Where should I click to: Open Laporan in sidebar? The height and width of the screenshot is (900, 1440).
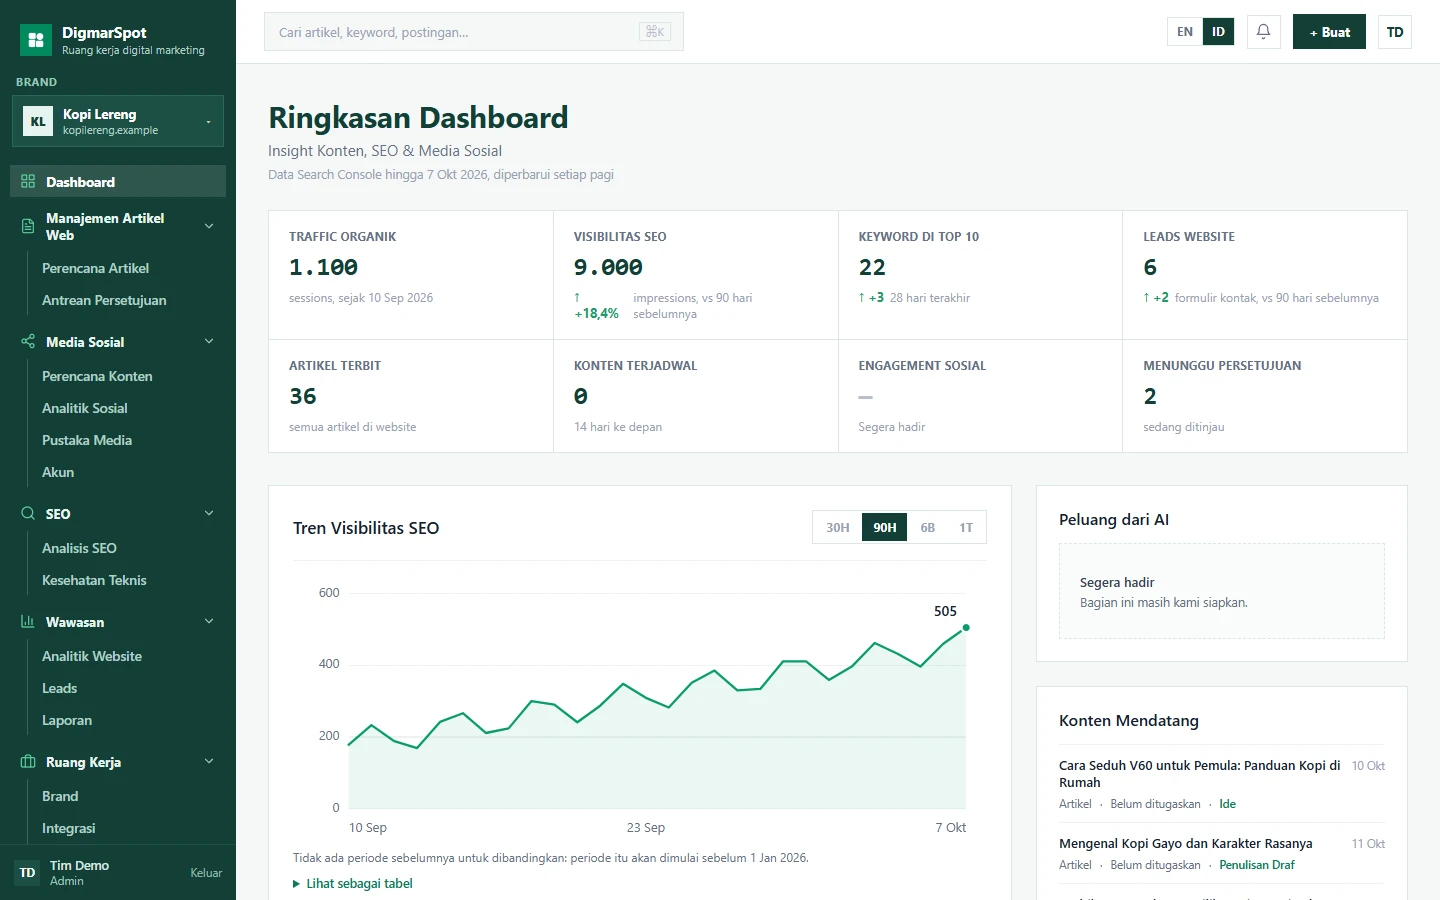pos(67,720)
